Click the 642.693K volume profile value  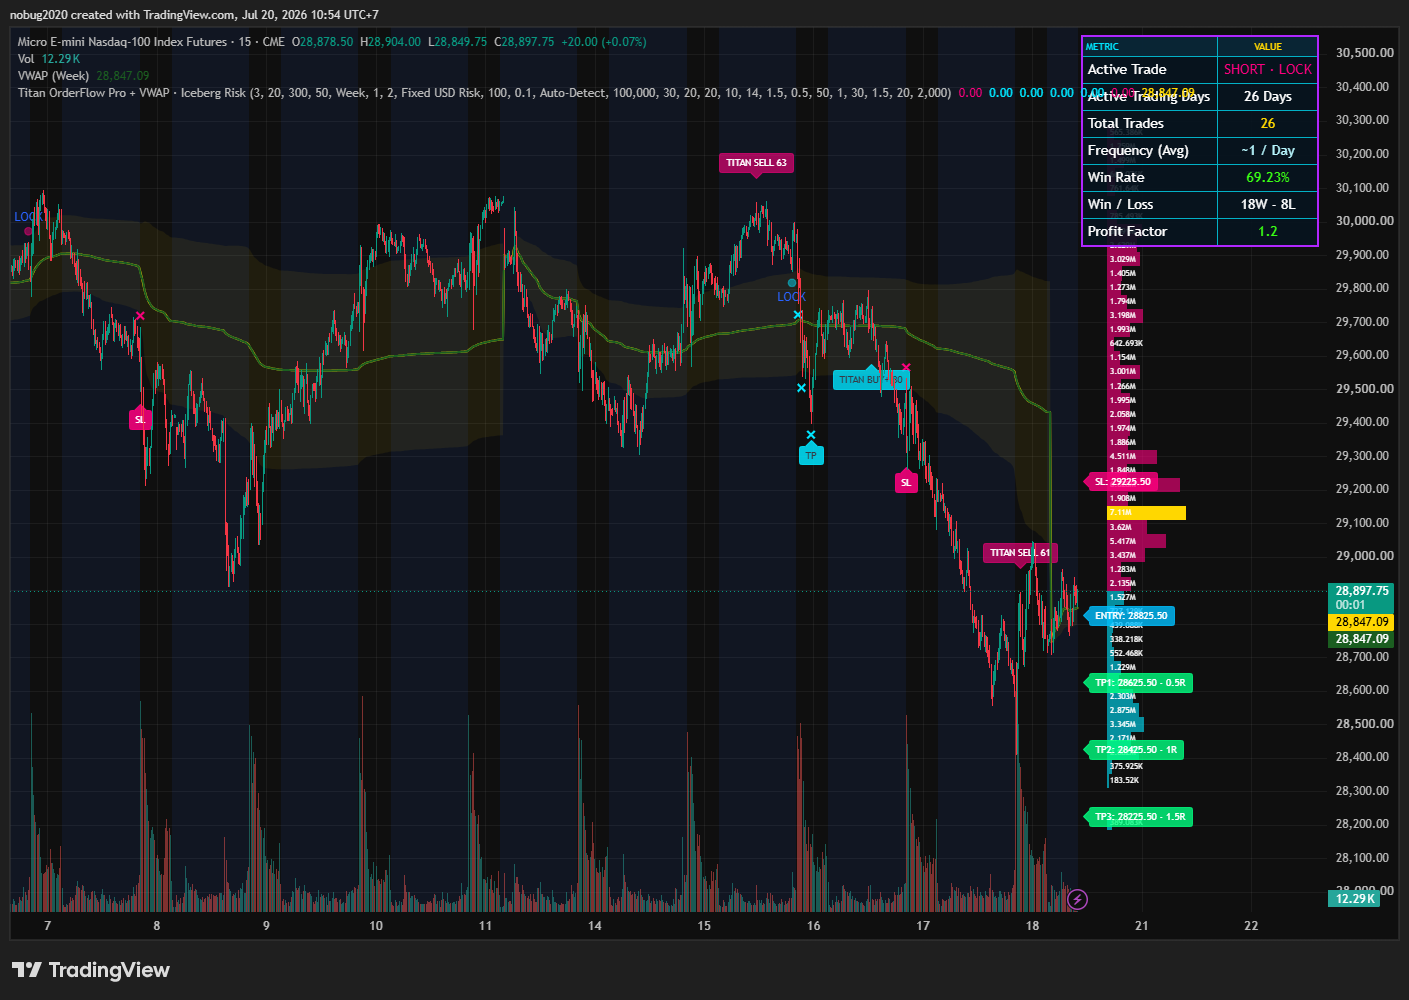[1126, 343]
